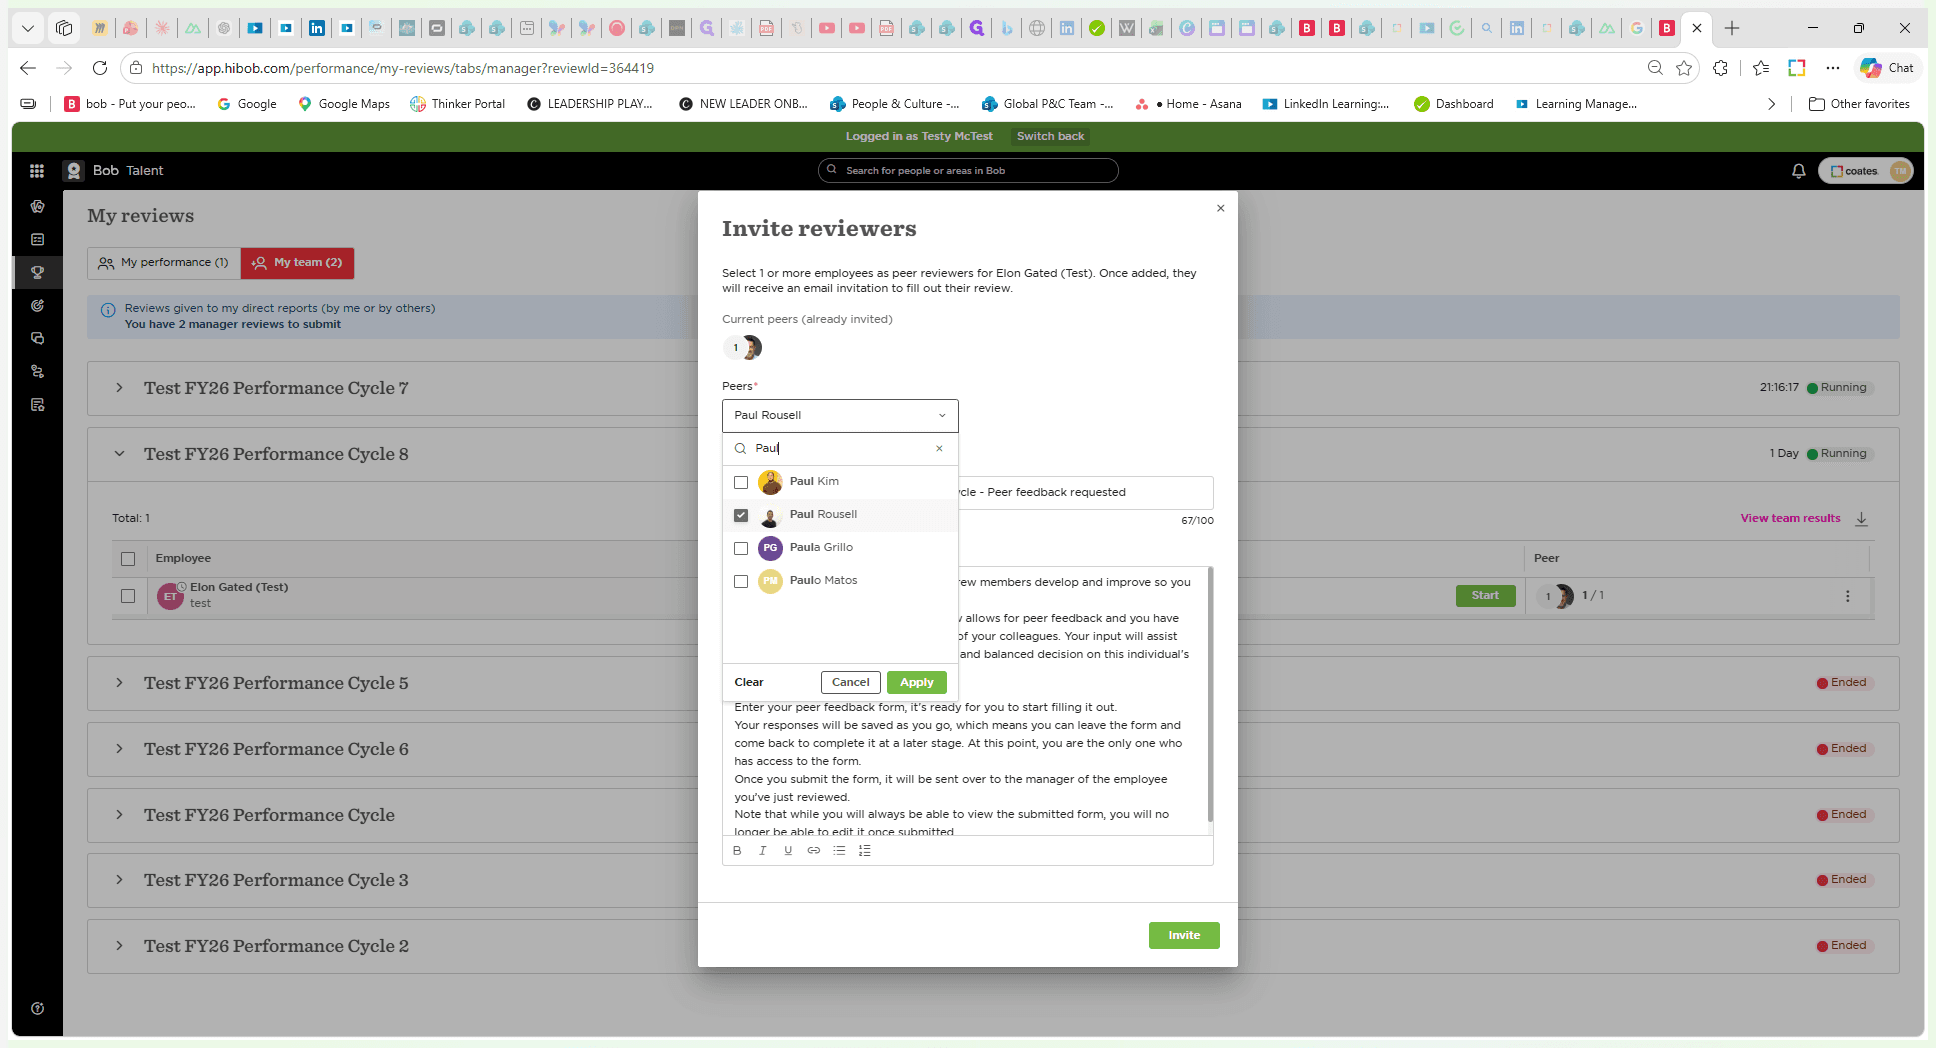Open the notifications bell in Bob
Image resolution: width=1936 pixels, height=1048 pixels.
pyautogui.click(x=1798, y=171)
